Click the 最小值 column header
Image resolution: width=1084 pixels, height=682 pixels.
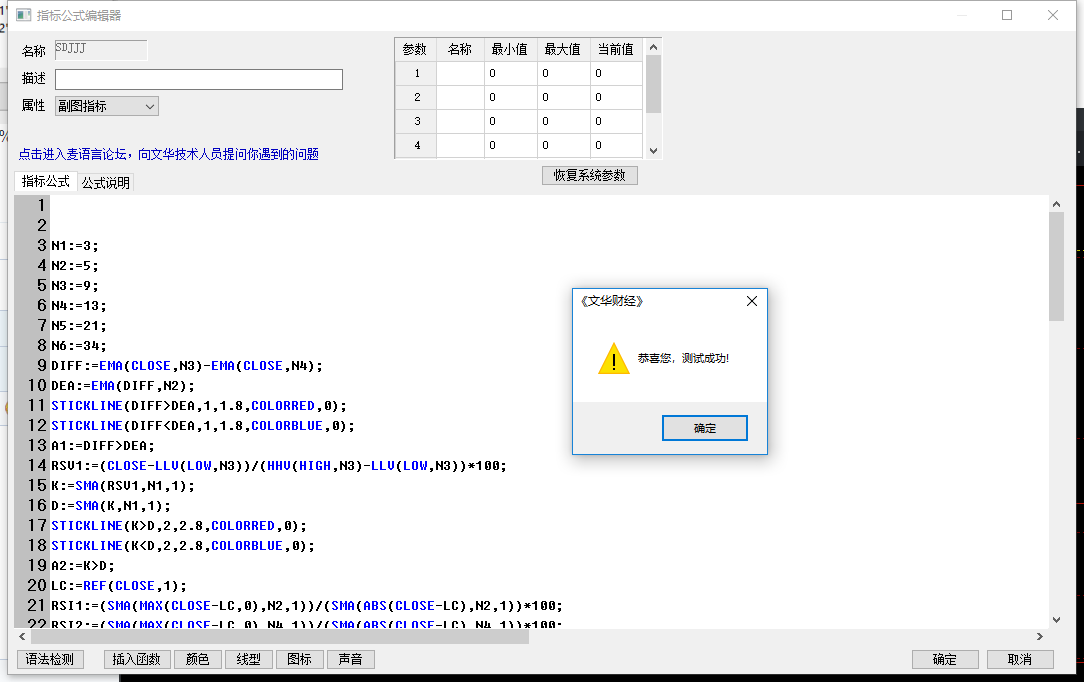[x=510, y=49]
